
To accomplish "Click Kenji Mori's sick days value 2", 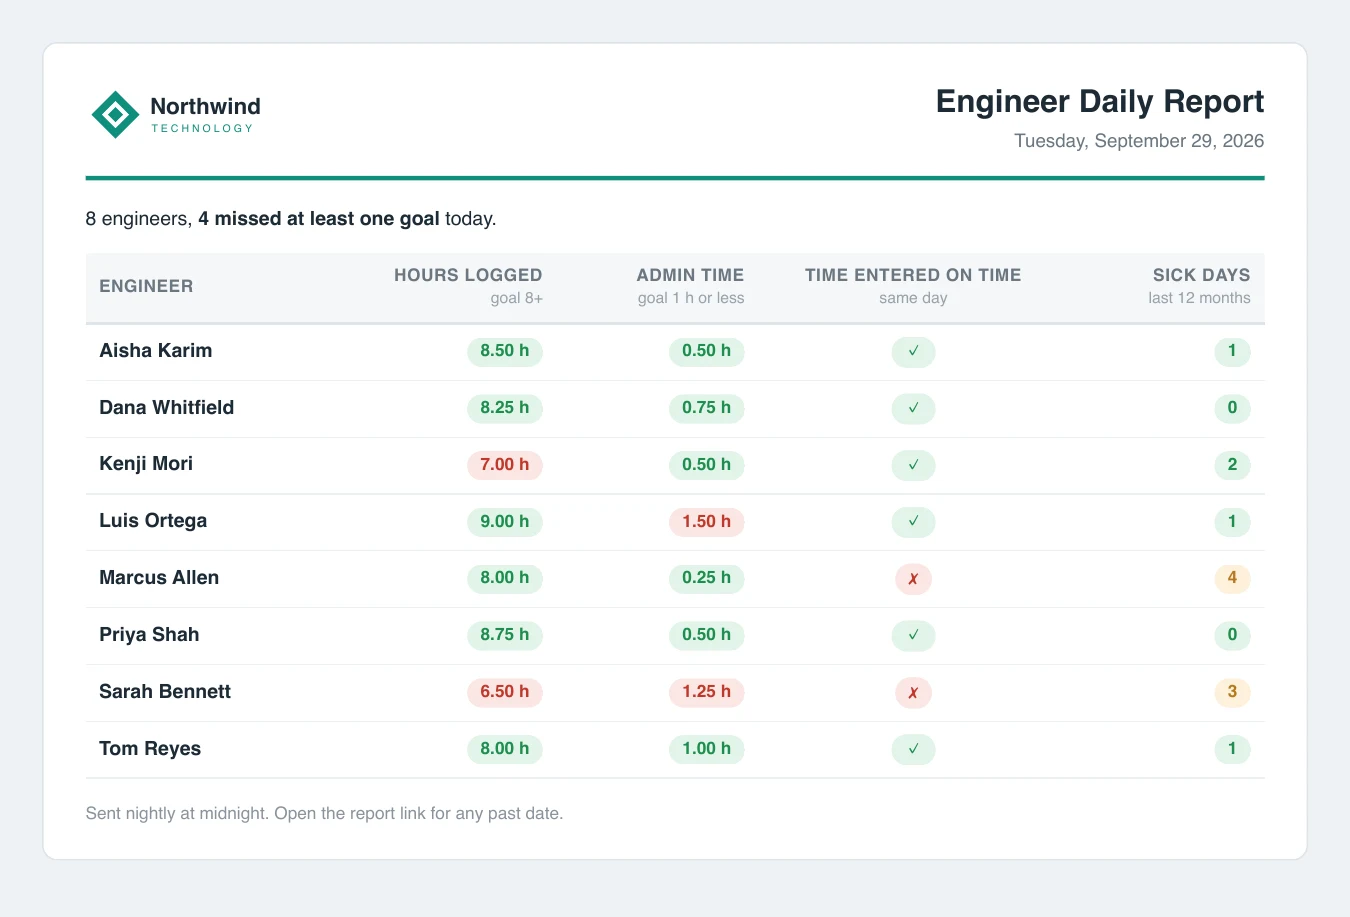I will click(1232, 465).
